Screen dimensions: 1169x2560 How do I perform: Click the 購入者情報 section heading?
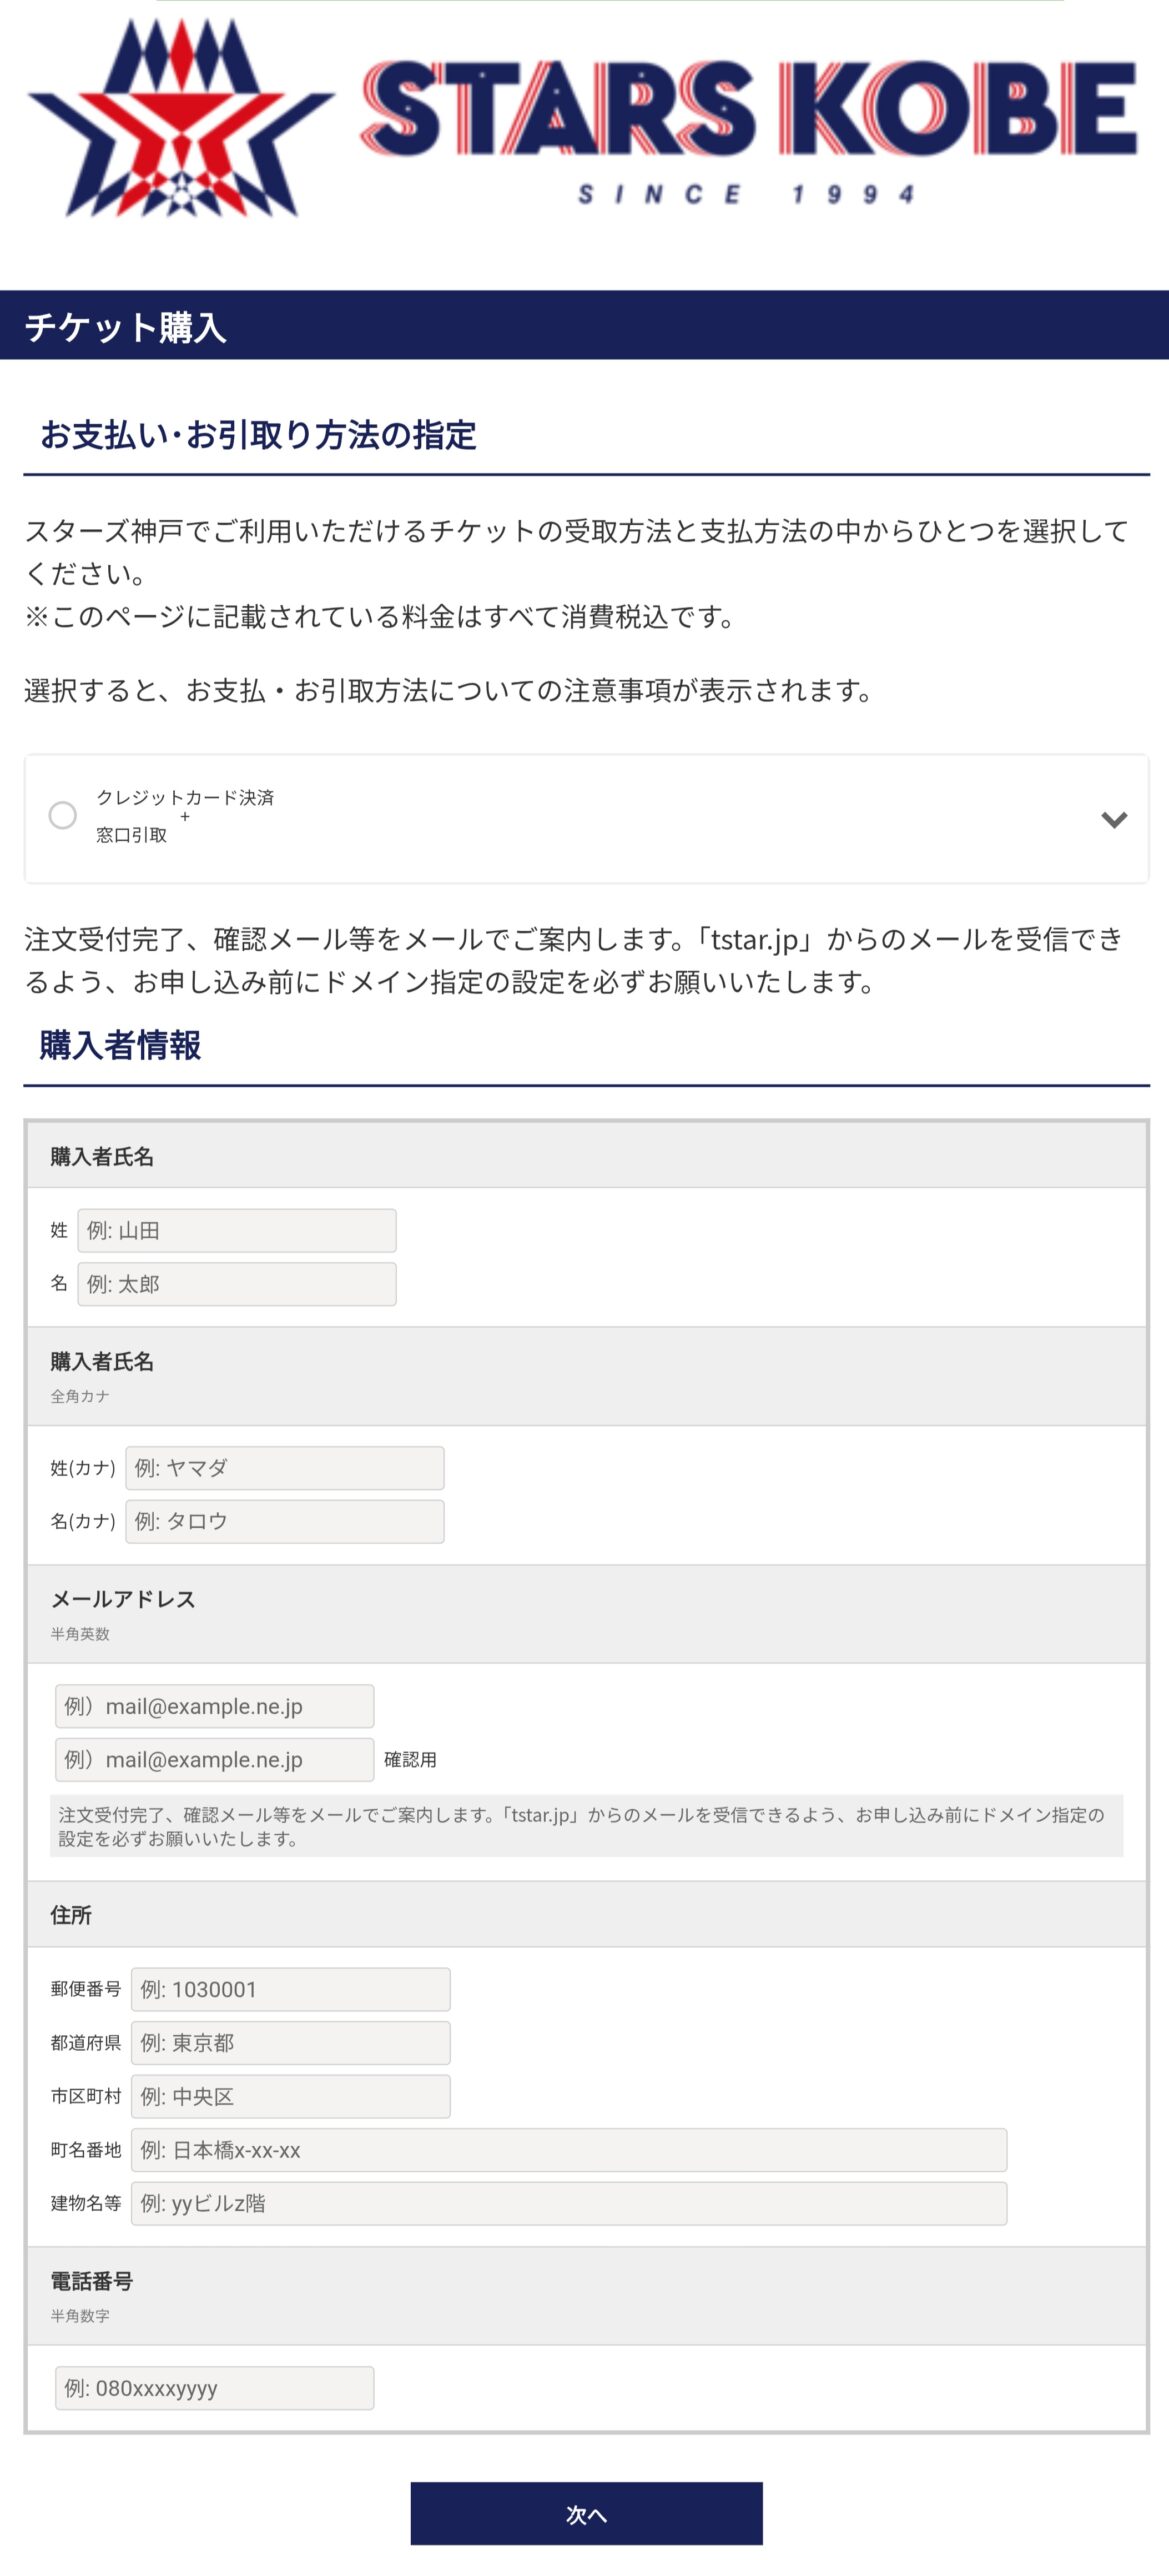(x=120, y=1045)
